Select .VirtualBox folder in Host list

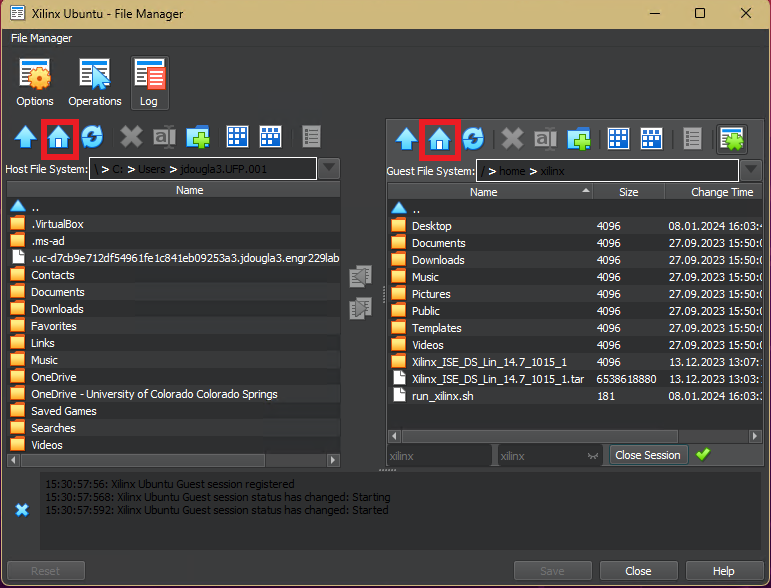[x=174, y=224]
